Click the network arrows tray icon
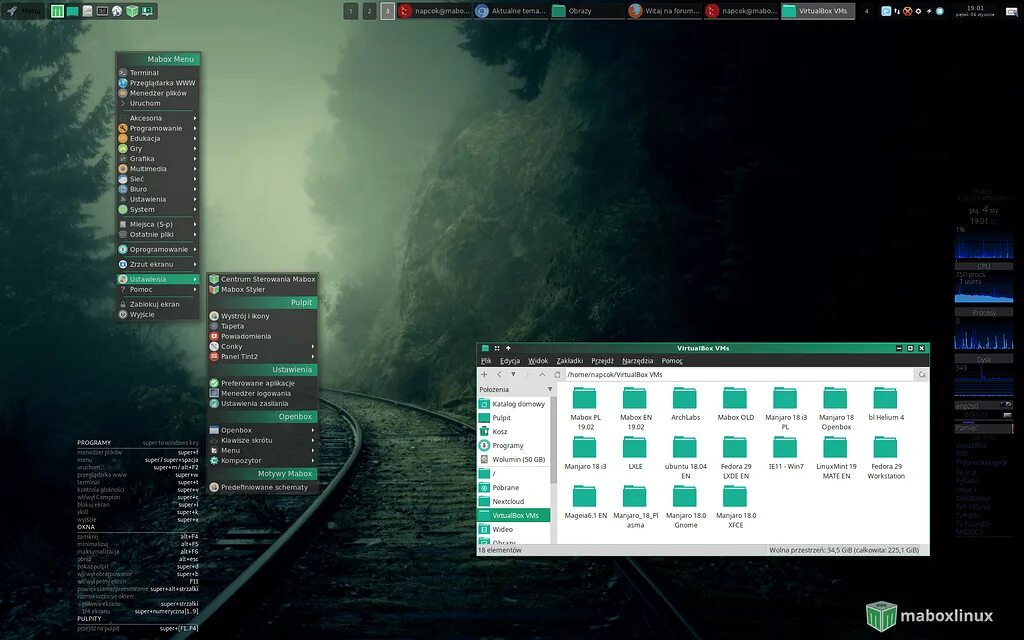1024x640 pixels. click(x=897, y=11)
